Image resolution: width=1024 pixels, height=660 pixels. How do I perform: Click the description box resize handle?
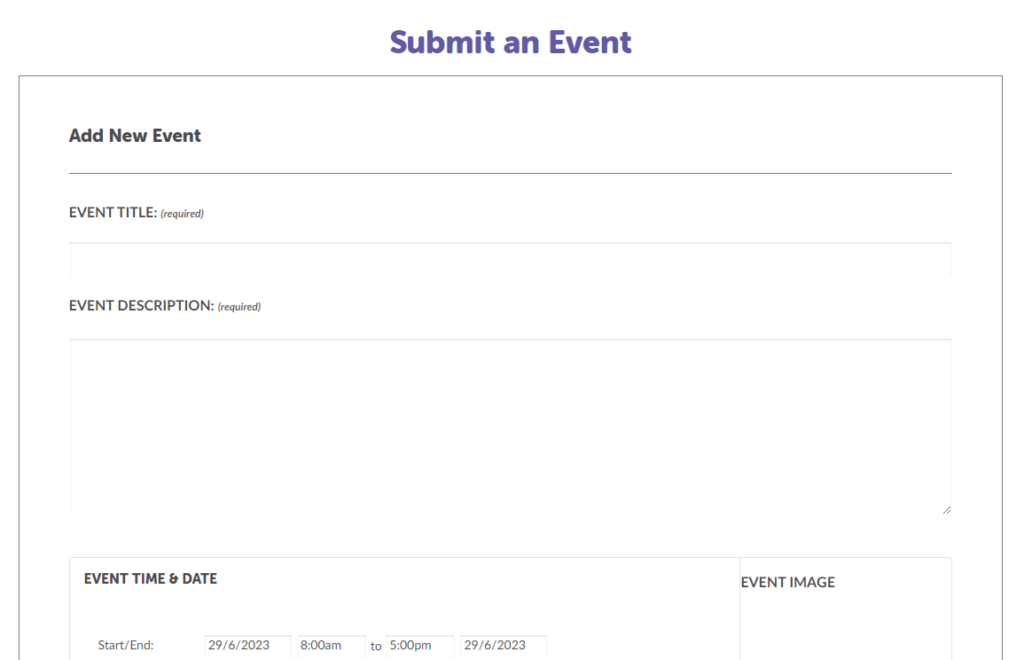[x=945, y=509]
